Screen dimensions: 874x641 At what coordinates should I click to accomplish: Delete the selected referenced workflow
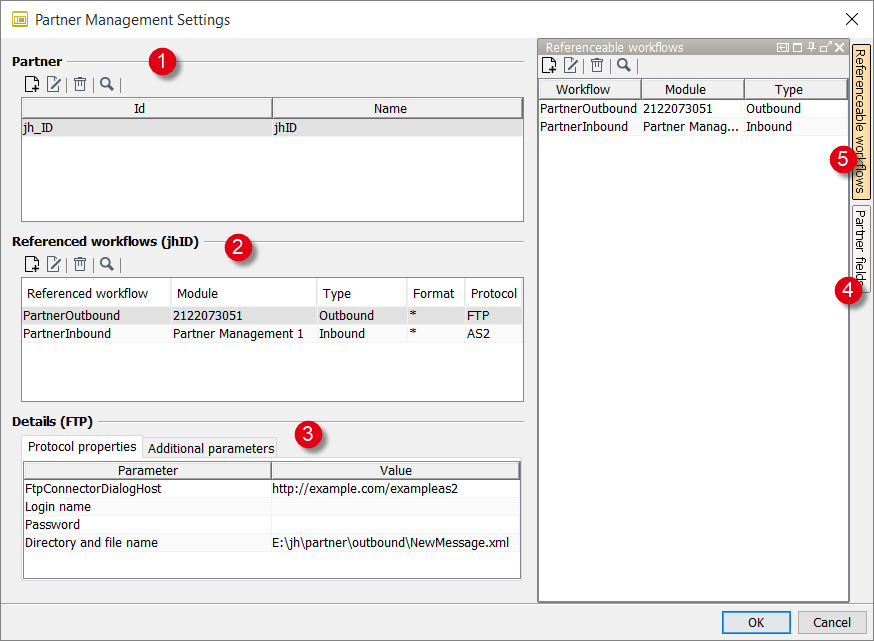point(80,264)
